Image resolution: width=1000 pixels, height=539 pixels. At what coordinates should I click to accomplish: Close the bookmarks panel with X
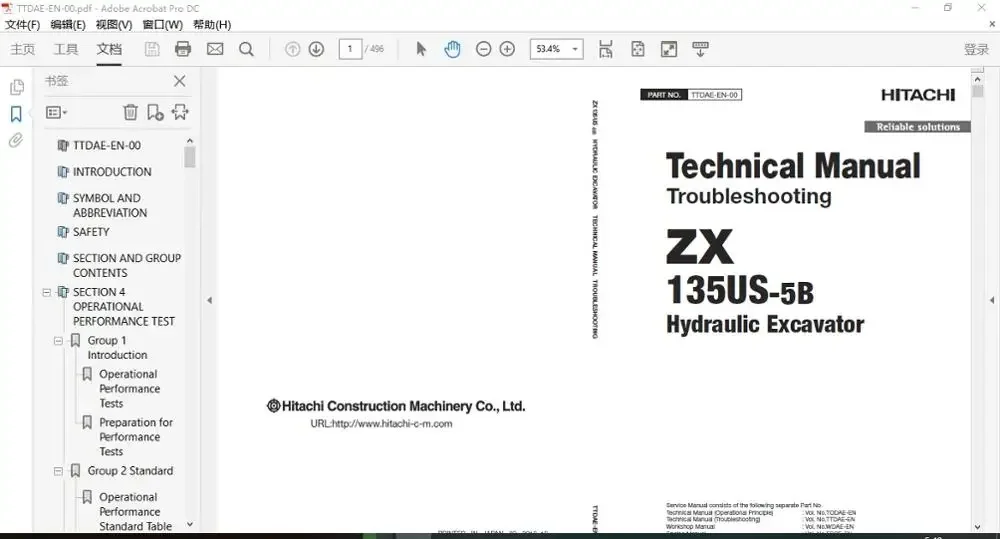pyautogui.click(x=180, y=81)
